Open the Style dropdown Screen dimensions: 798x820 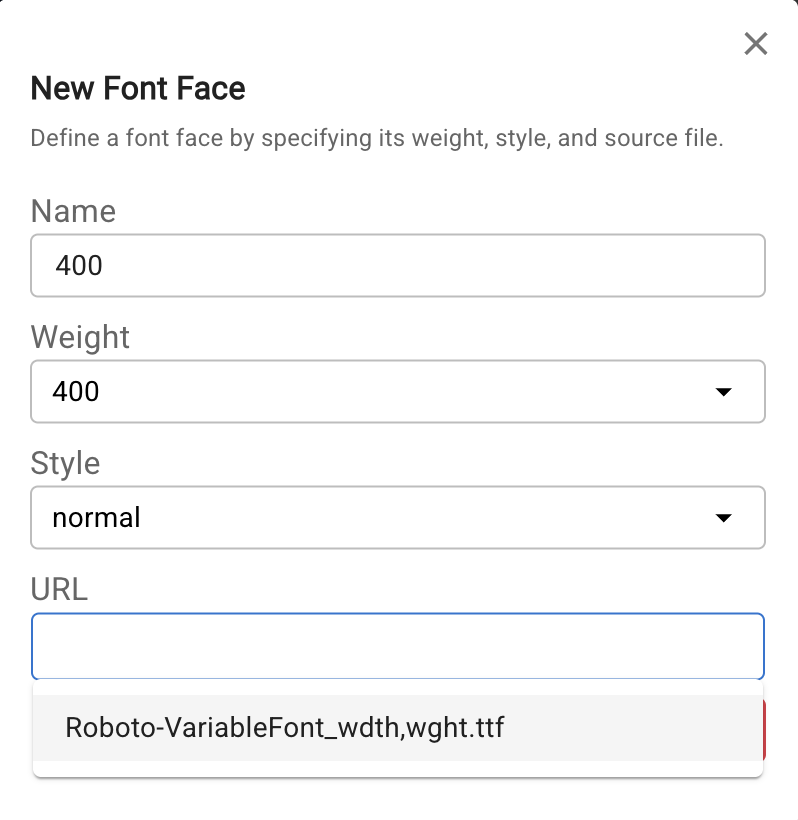[x=398, y=517]
